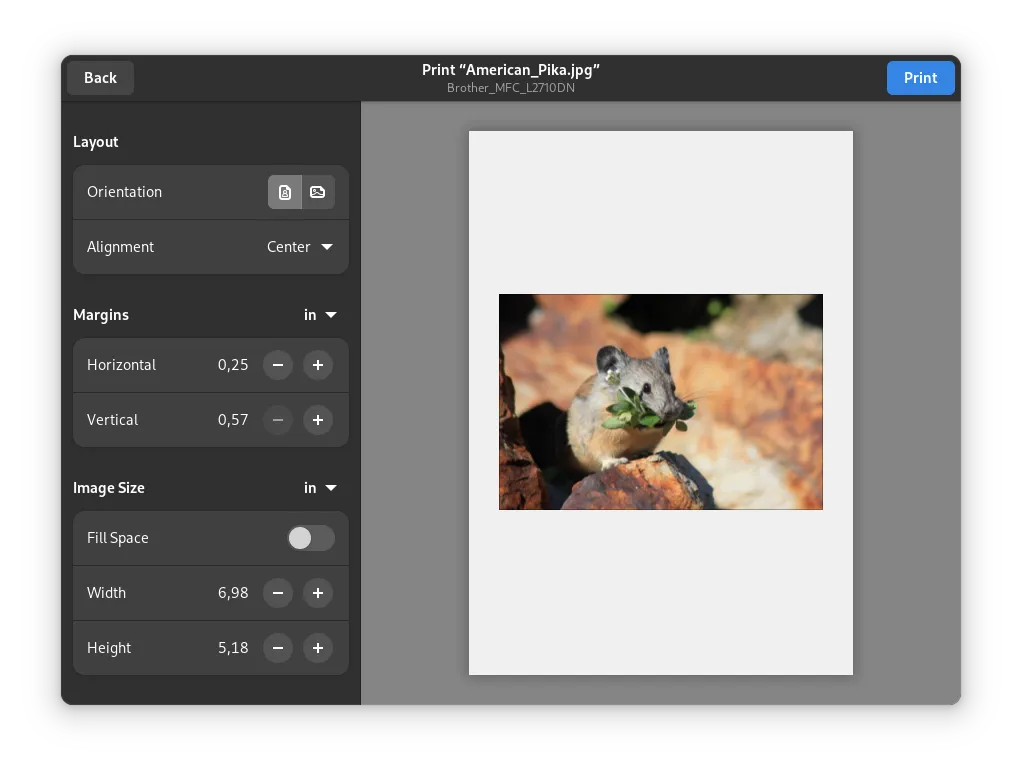Increase vertical margin with plus icon
Screen dimensions: 1022x772
coord(318,420)
